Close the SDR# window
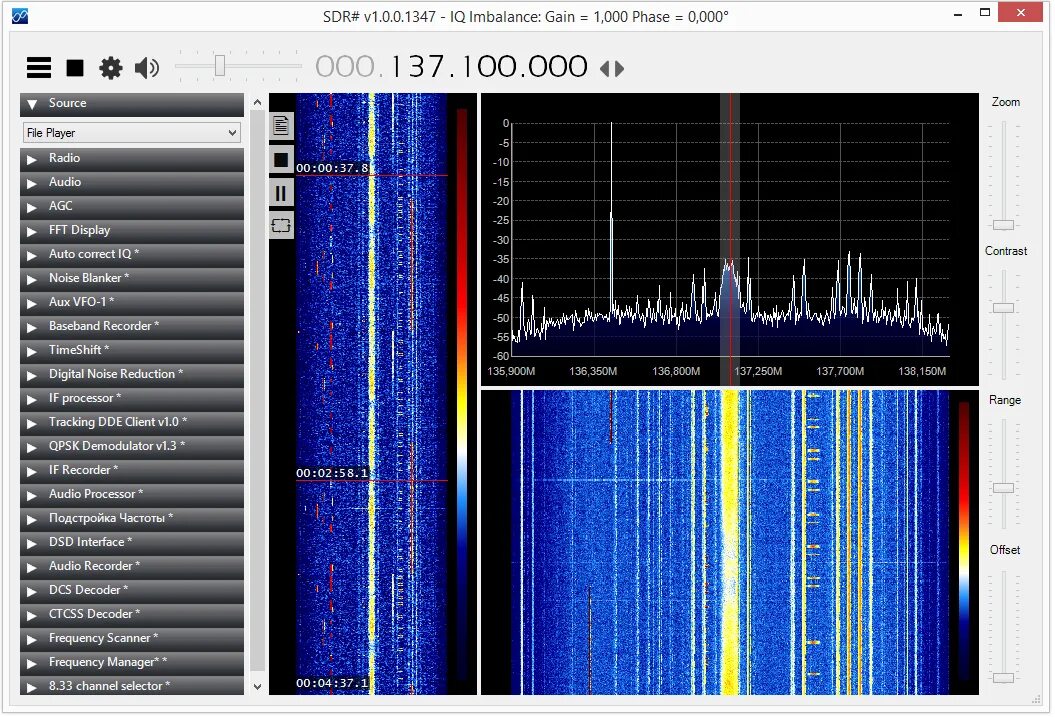Screen dimensions: 1055x717 coord(1021,12)
